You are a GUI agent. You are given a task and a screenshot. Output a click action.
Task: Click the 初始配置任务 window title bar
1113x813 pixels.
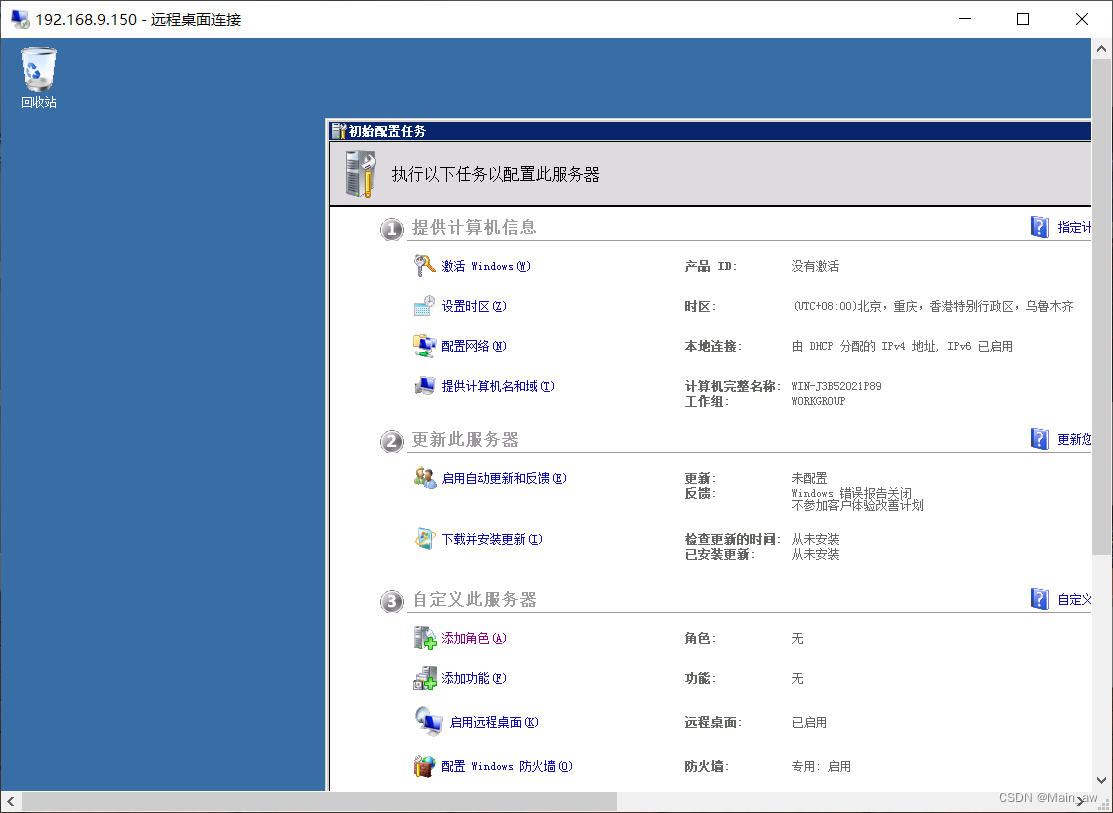pos(710,131)
